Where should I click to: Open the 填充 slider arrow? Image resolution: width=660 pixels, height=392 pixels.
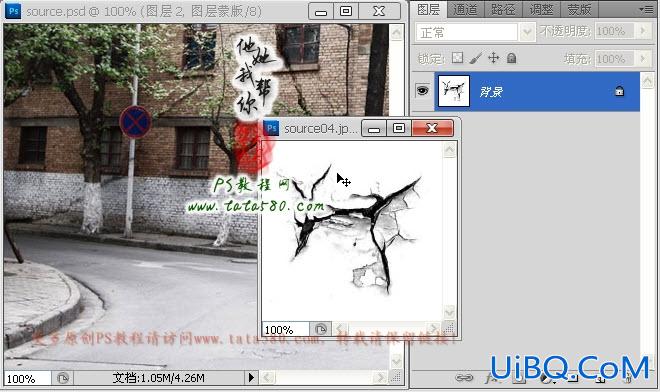click(x=643, y=59)
